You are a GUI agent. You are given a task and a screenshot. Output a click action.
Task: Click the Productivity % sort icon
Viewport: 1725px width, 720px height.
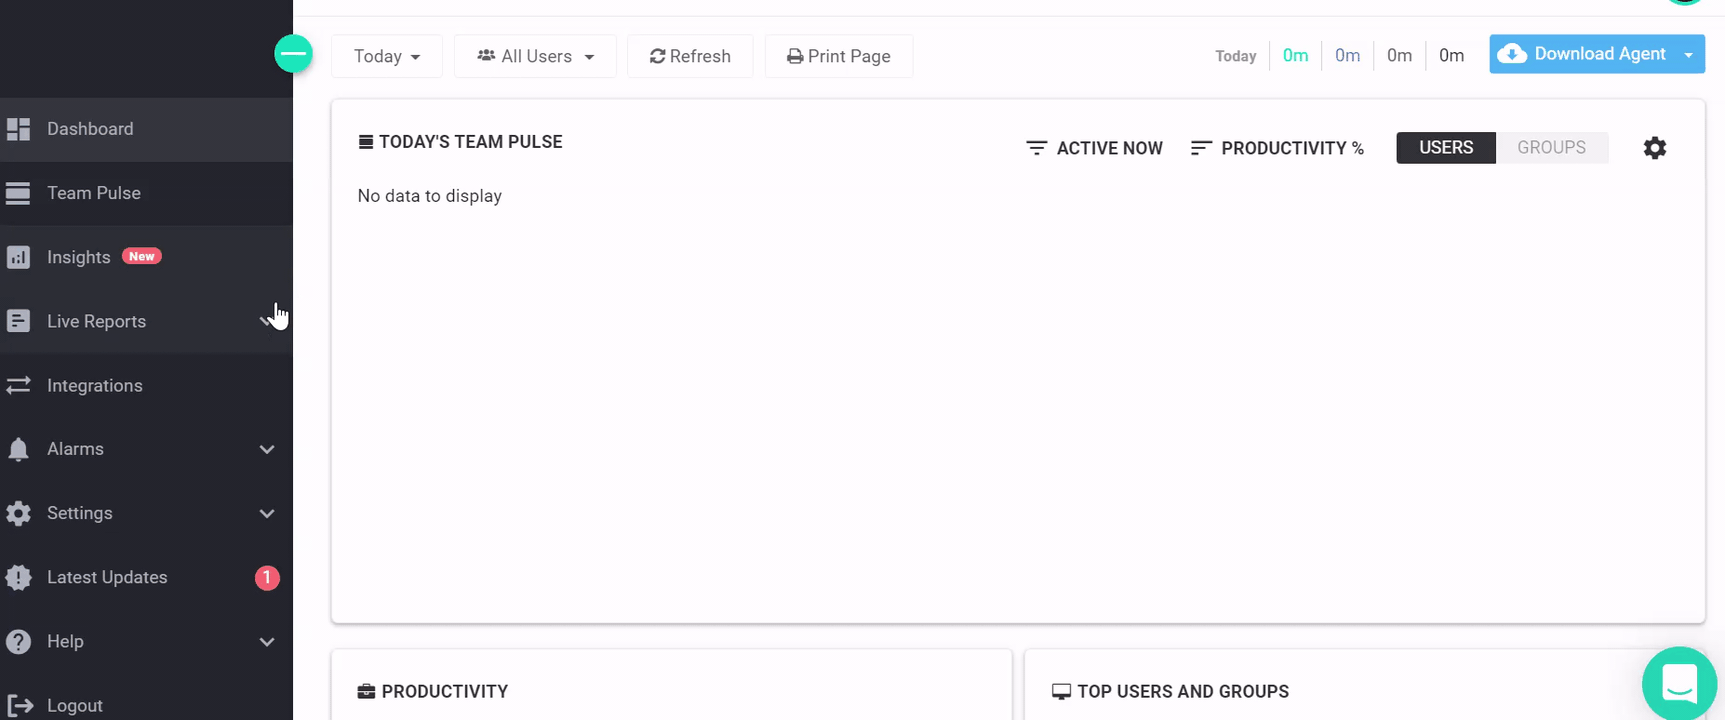1201,148
